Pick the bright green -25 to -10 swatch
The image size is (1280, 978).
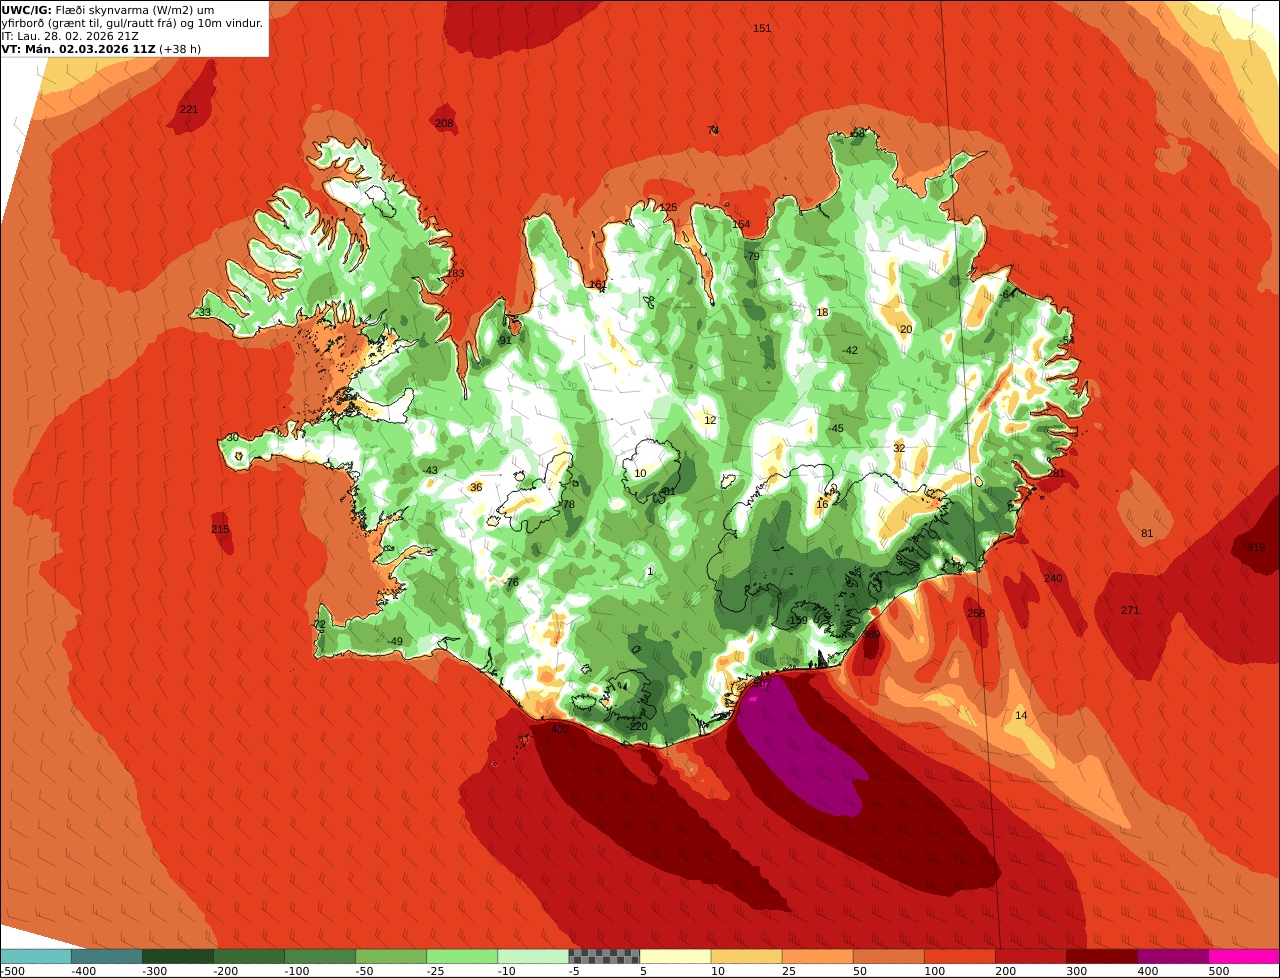pyautogui.click(x=462, y=956)
